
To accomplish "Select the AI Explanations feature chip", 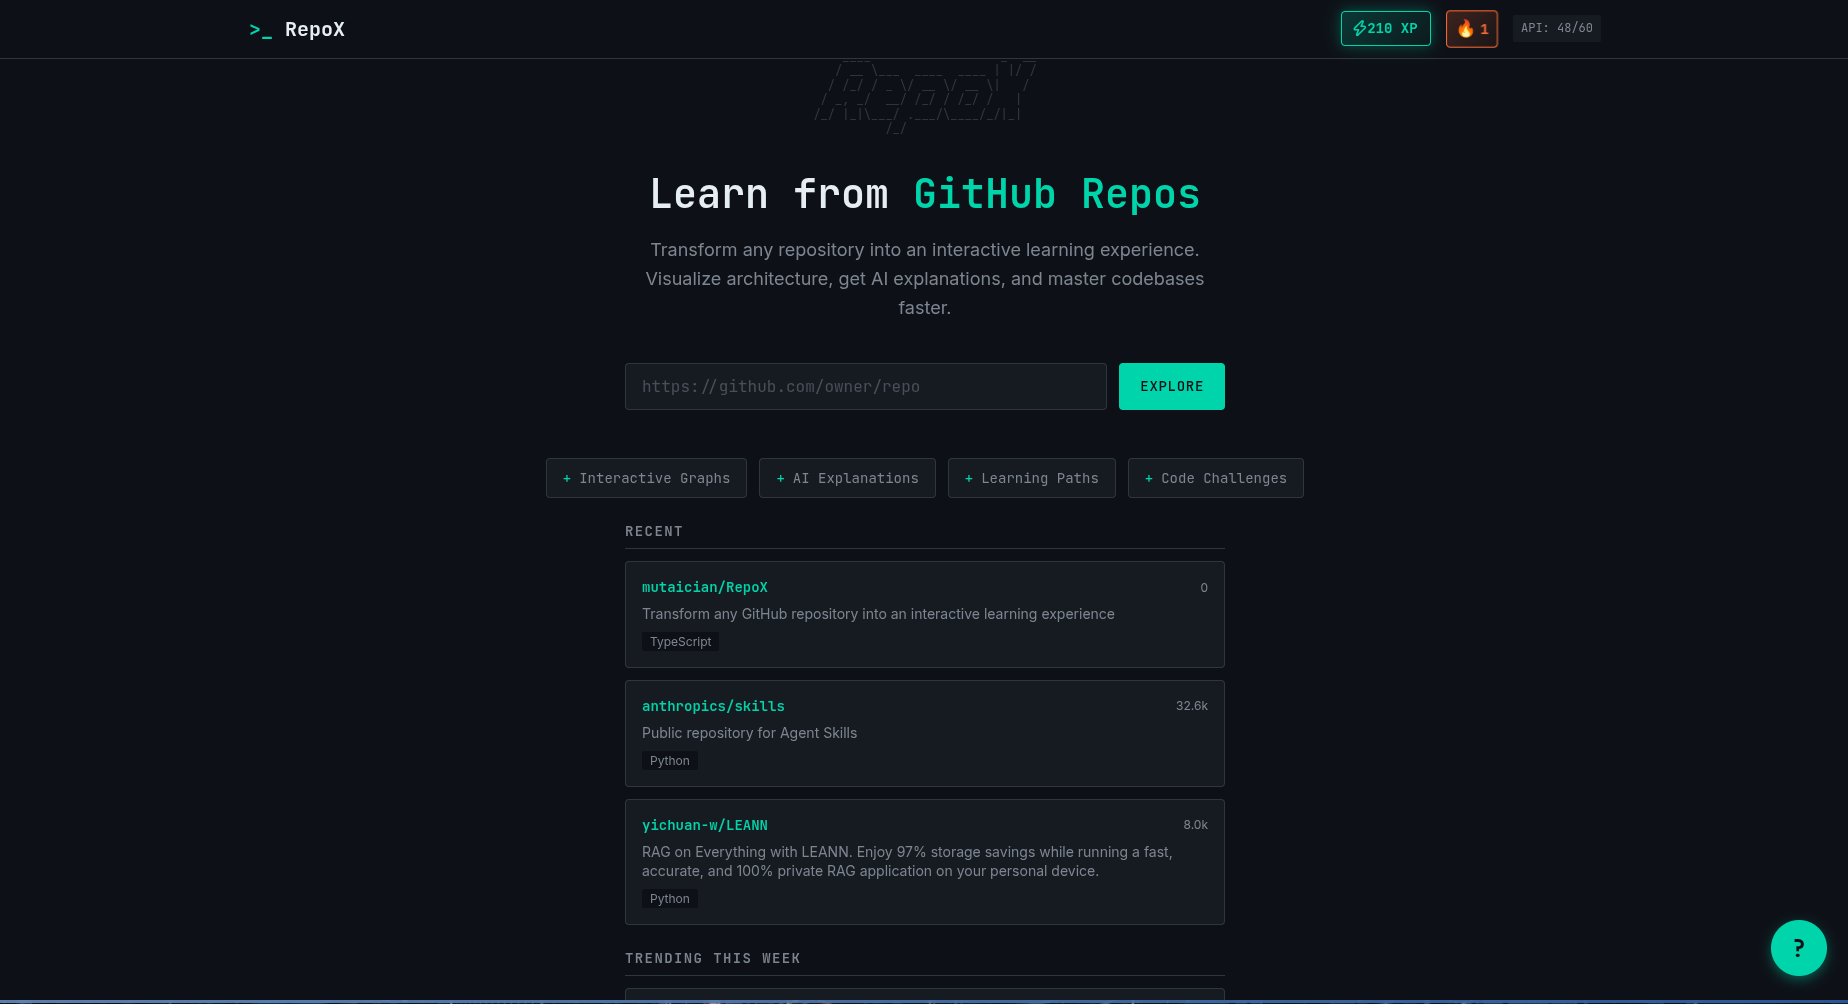I will [x=847, y=478].
